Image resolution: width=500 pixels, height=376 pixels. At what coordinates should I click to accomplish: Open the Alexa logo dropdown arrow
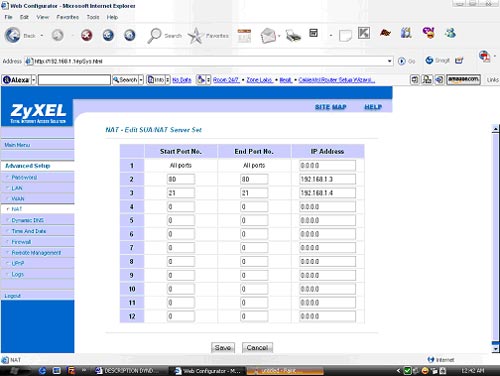pyautogui.click(x=33, y=80)
